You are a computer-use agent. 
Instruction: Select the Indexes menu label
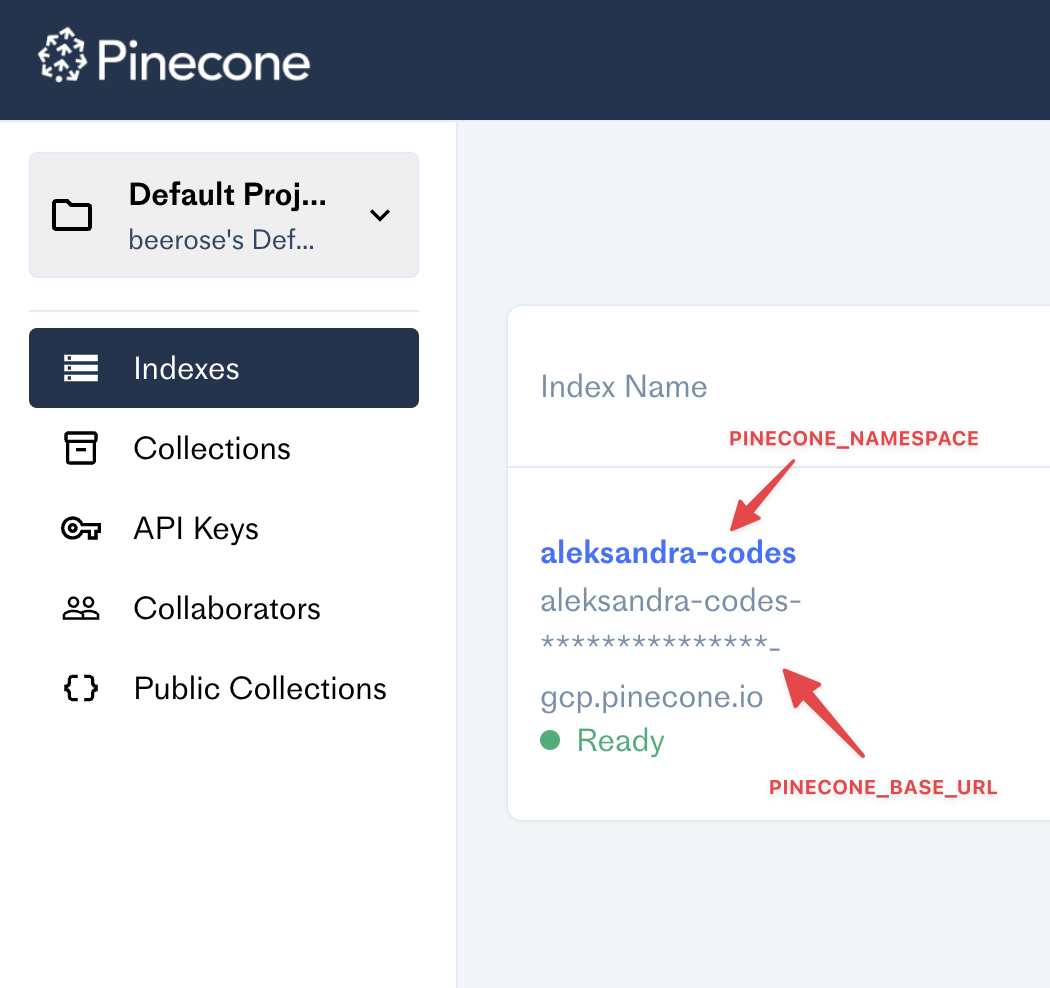click(x=187, y=368)
